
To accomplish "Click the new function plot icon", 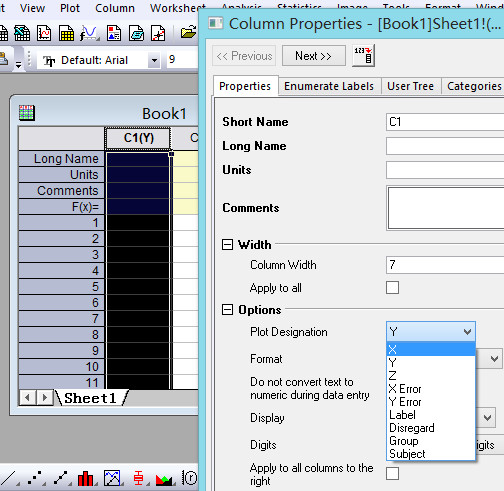I will [89, 33].
